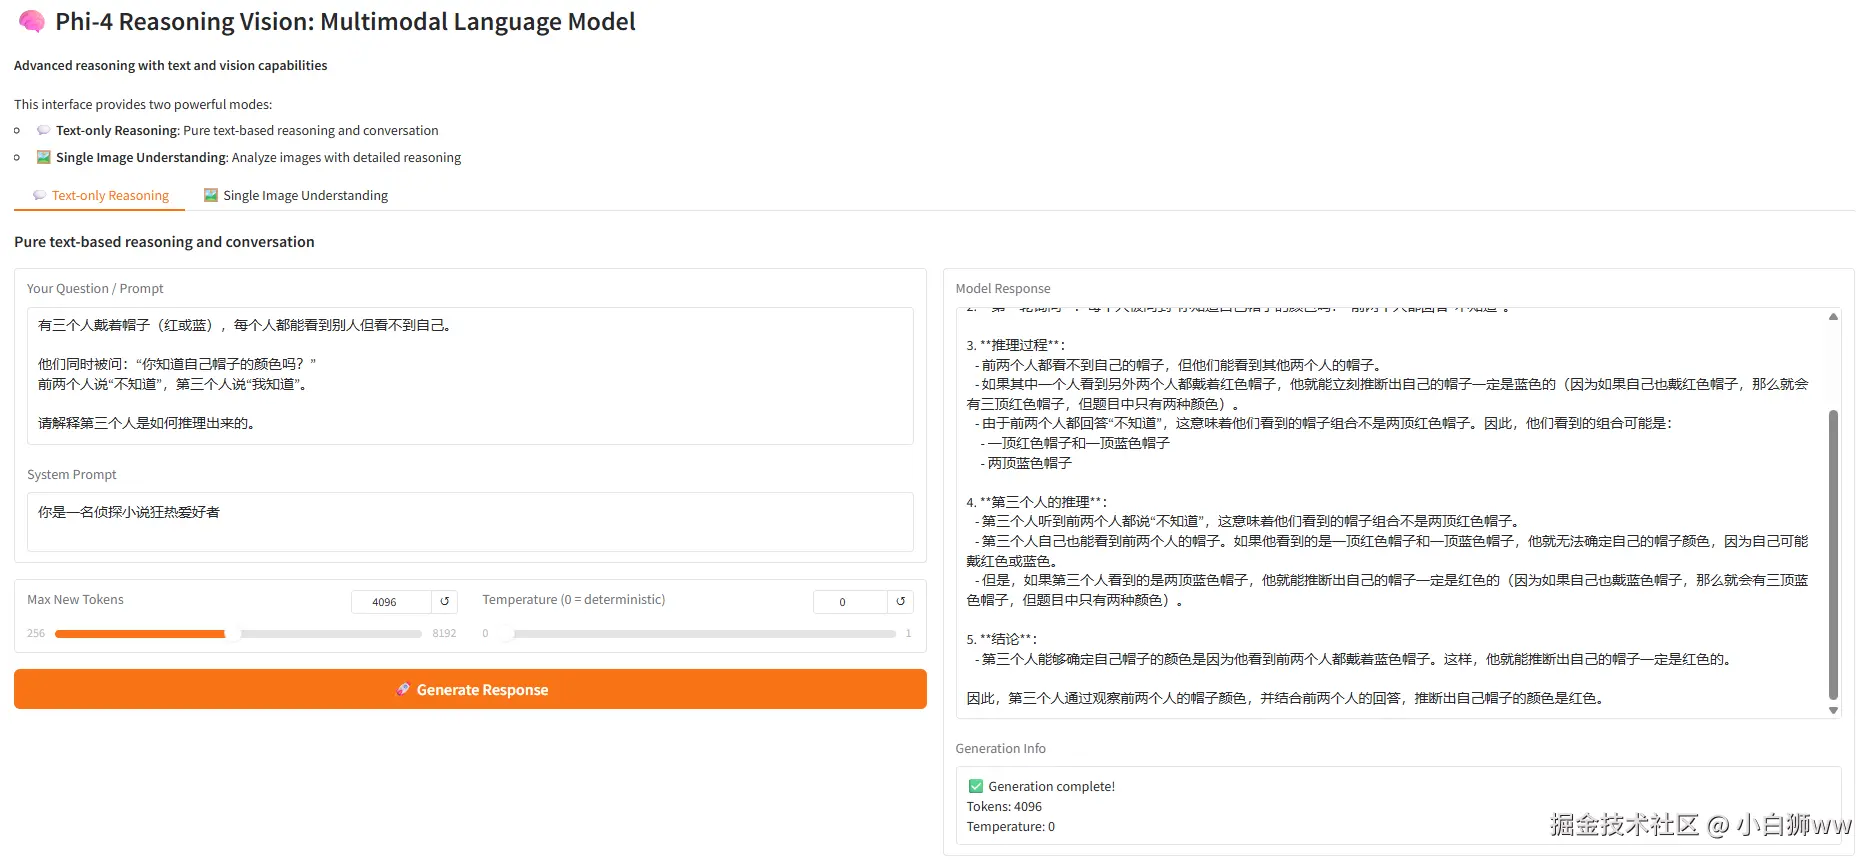Select the text 'Tokens: 4096' in Generation Info
1876x862 pixels.
[x=1004, y=806]
